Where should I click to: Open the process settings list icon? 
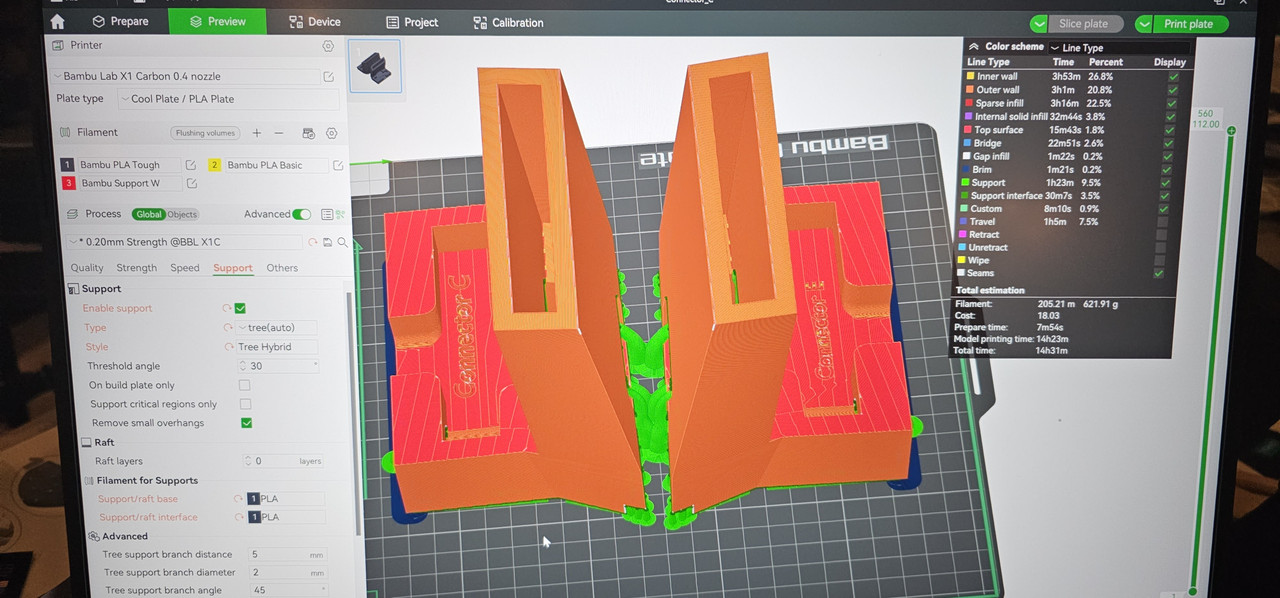(328, 214)
